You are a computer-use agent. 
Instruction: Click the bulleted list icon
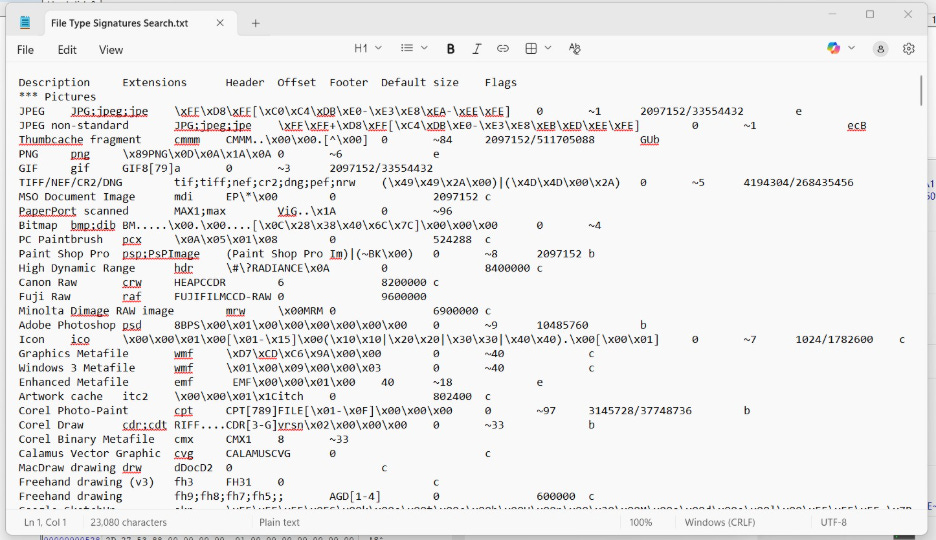click(x=407, y=48)
